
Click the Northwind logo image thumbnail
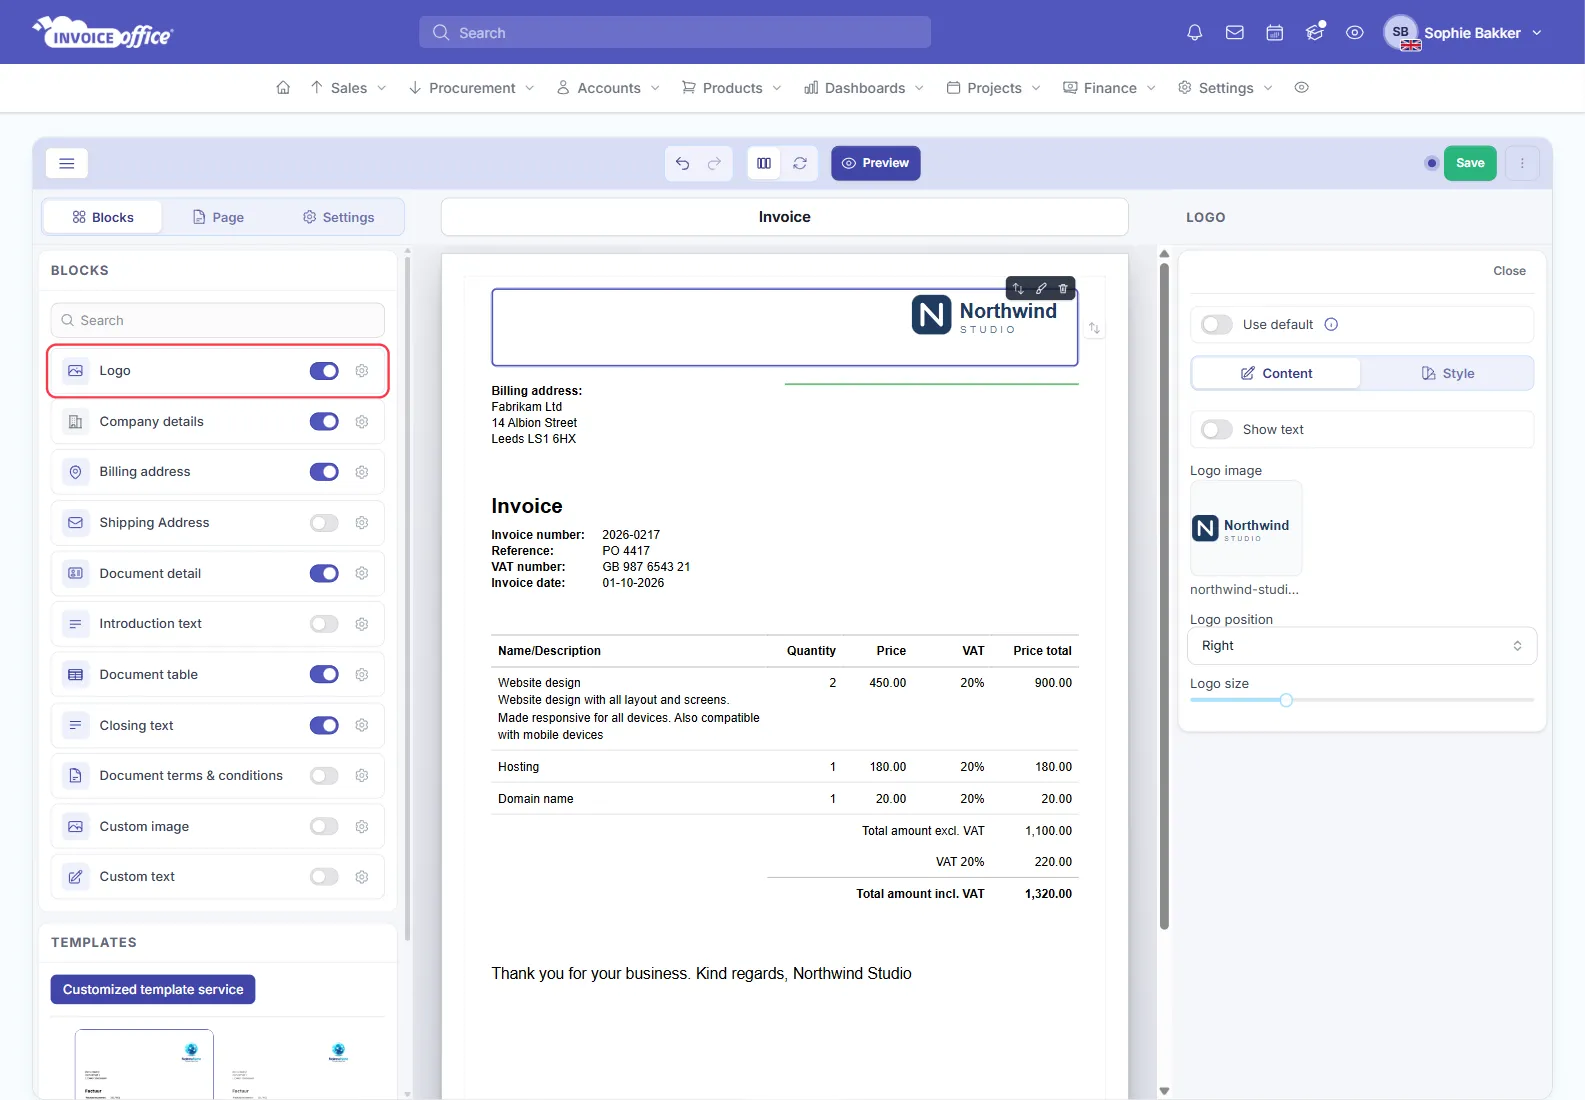(1246, 528)
